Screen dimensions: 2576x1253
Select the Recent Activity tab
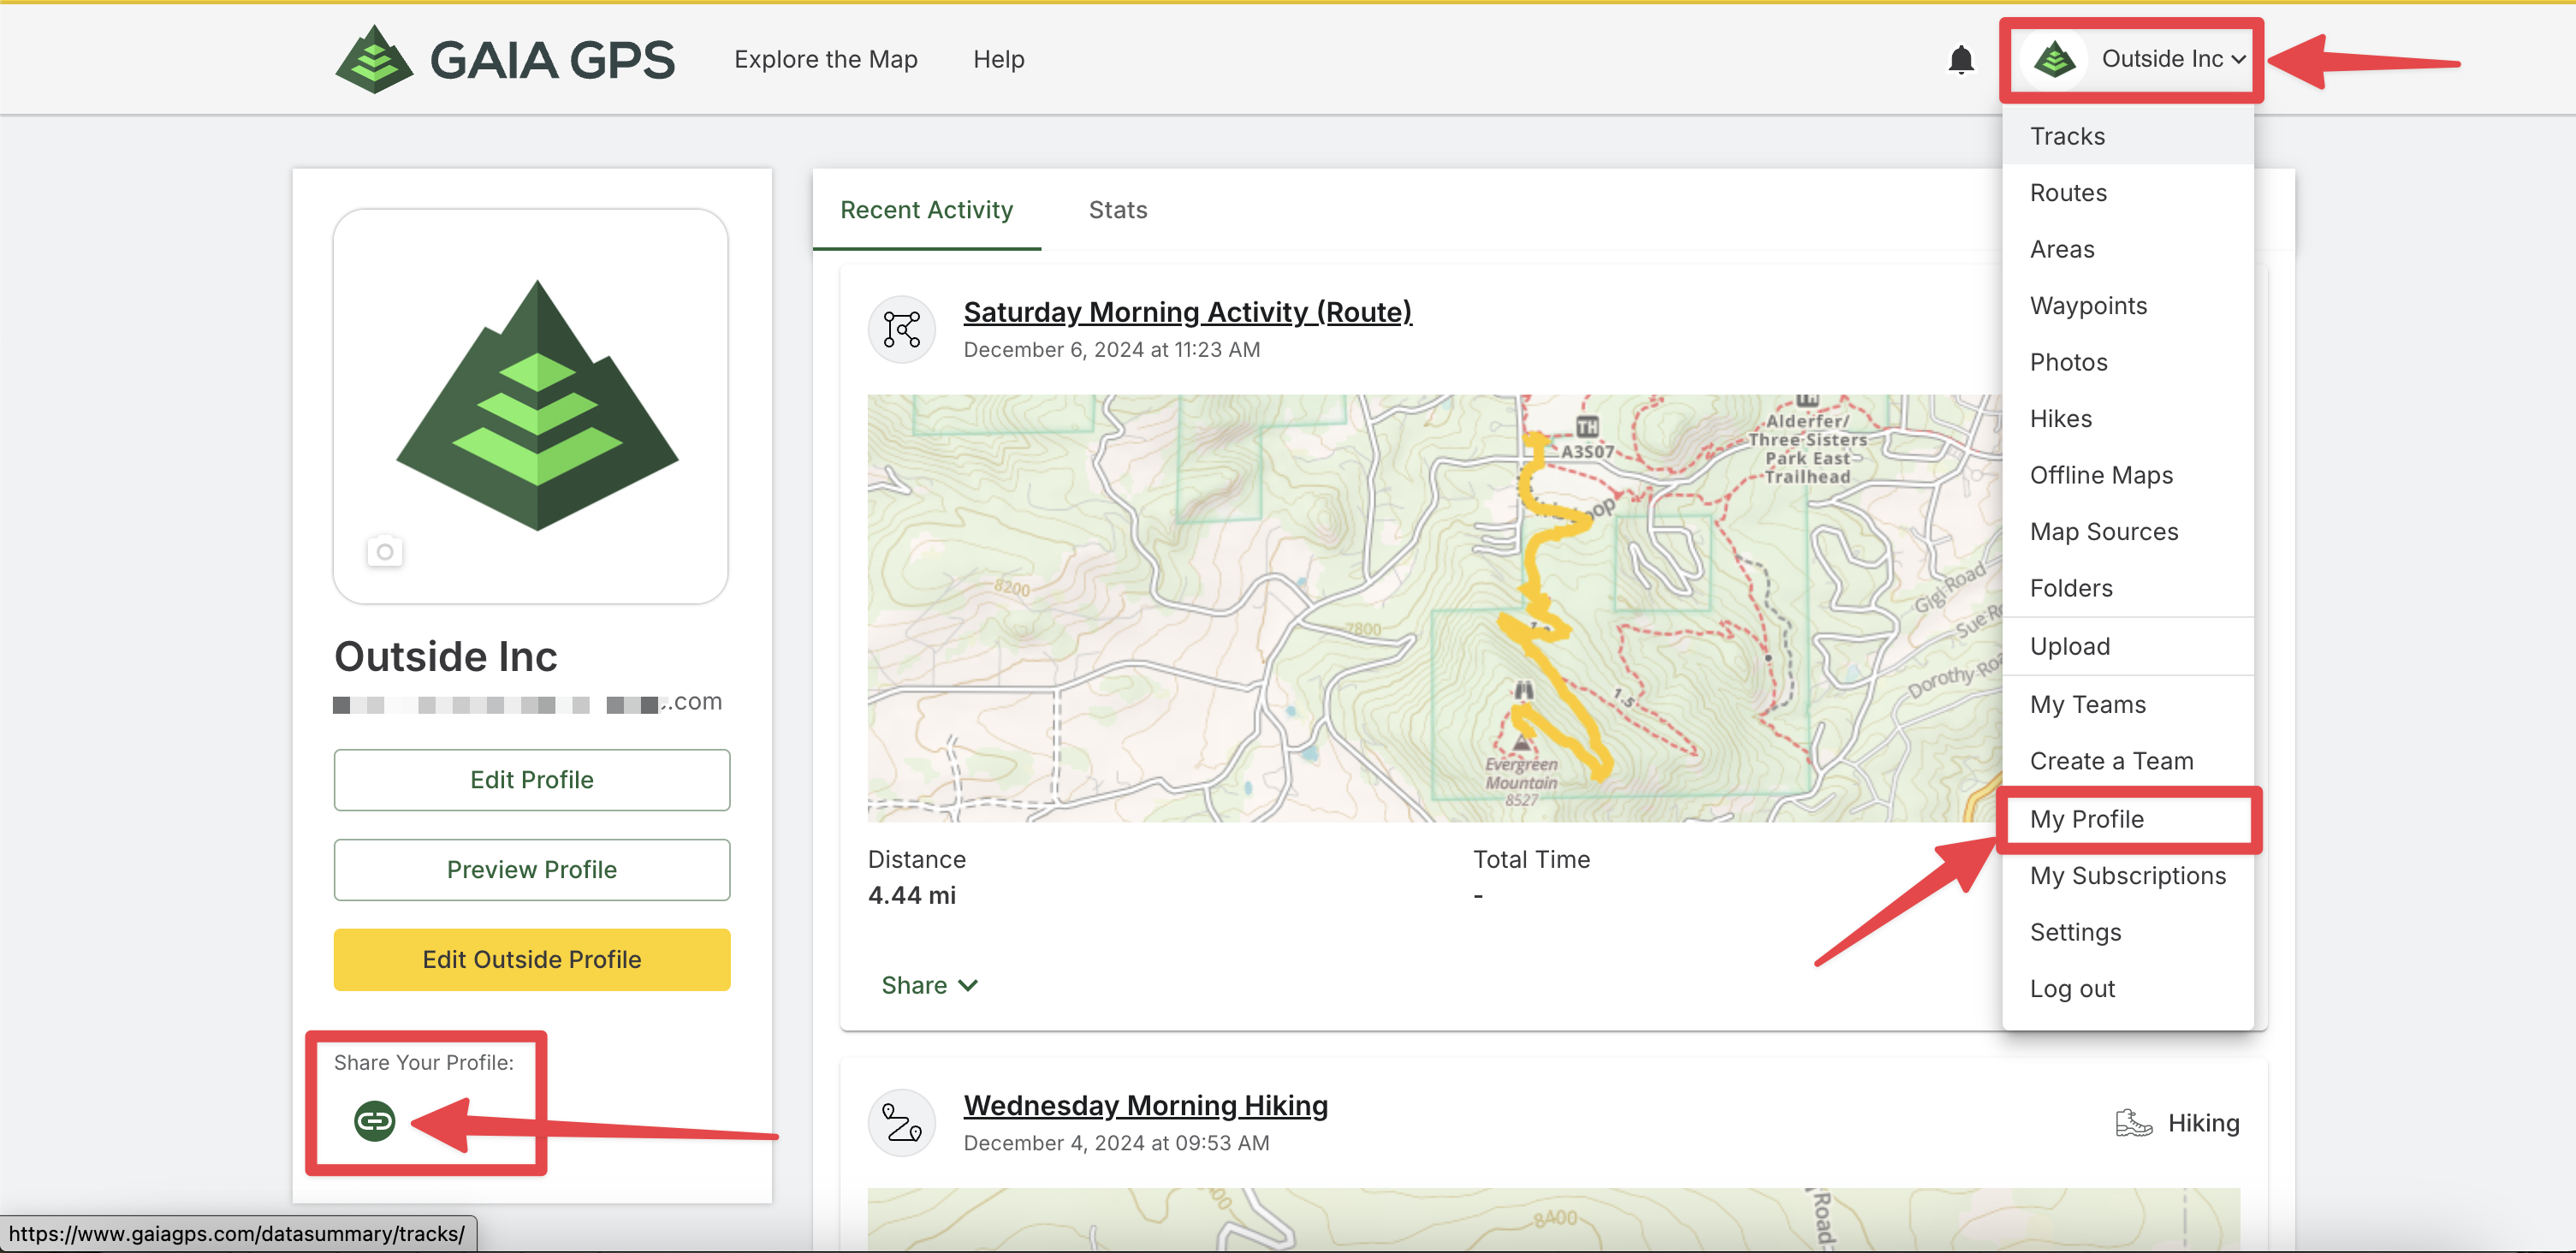[x=926, y=210]
